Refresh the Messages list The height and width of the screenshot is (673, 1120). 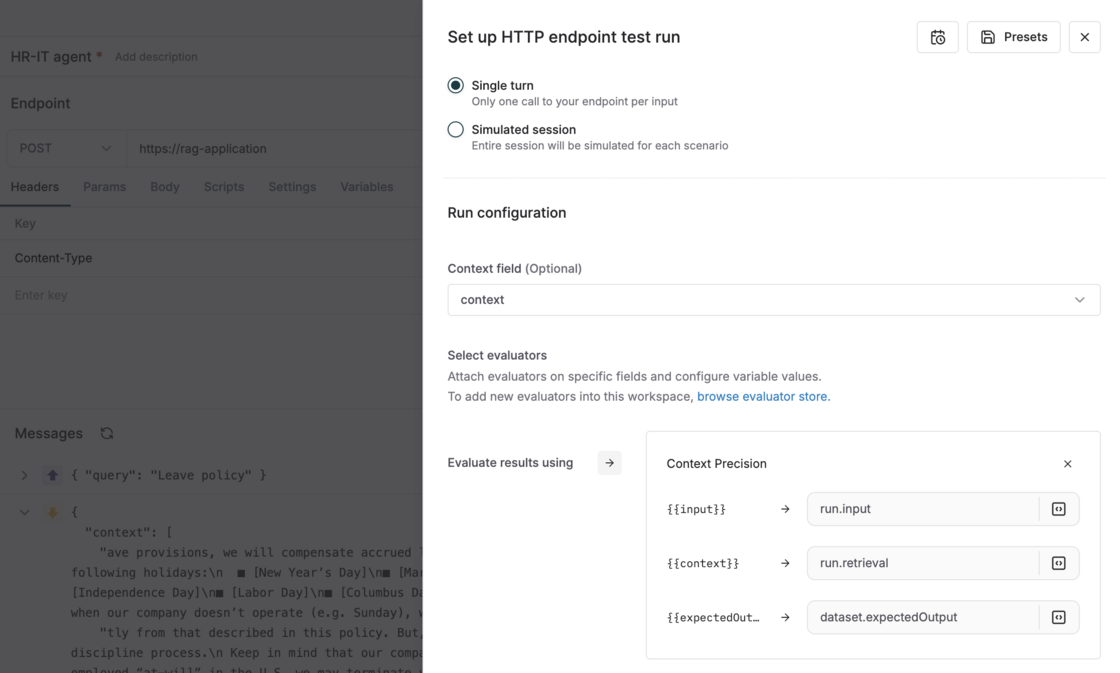coord(107,433)
